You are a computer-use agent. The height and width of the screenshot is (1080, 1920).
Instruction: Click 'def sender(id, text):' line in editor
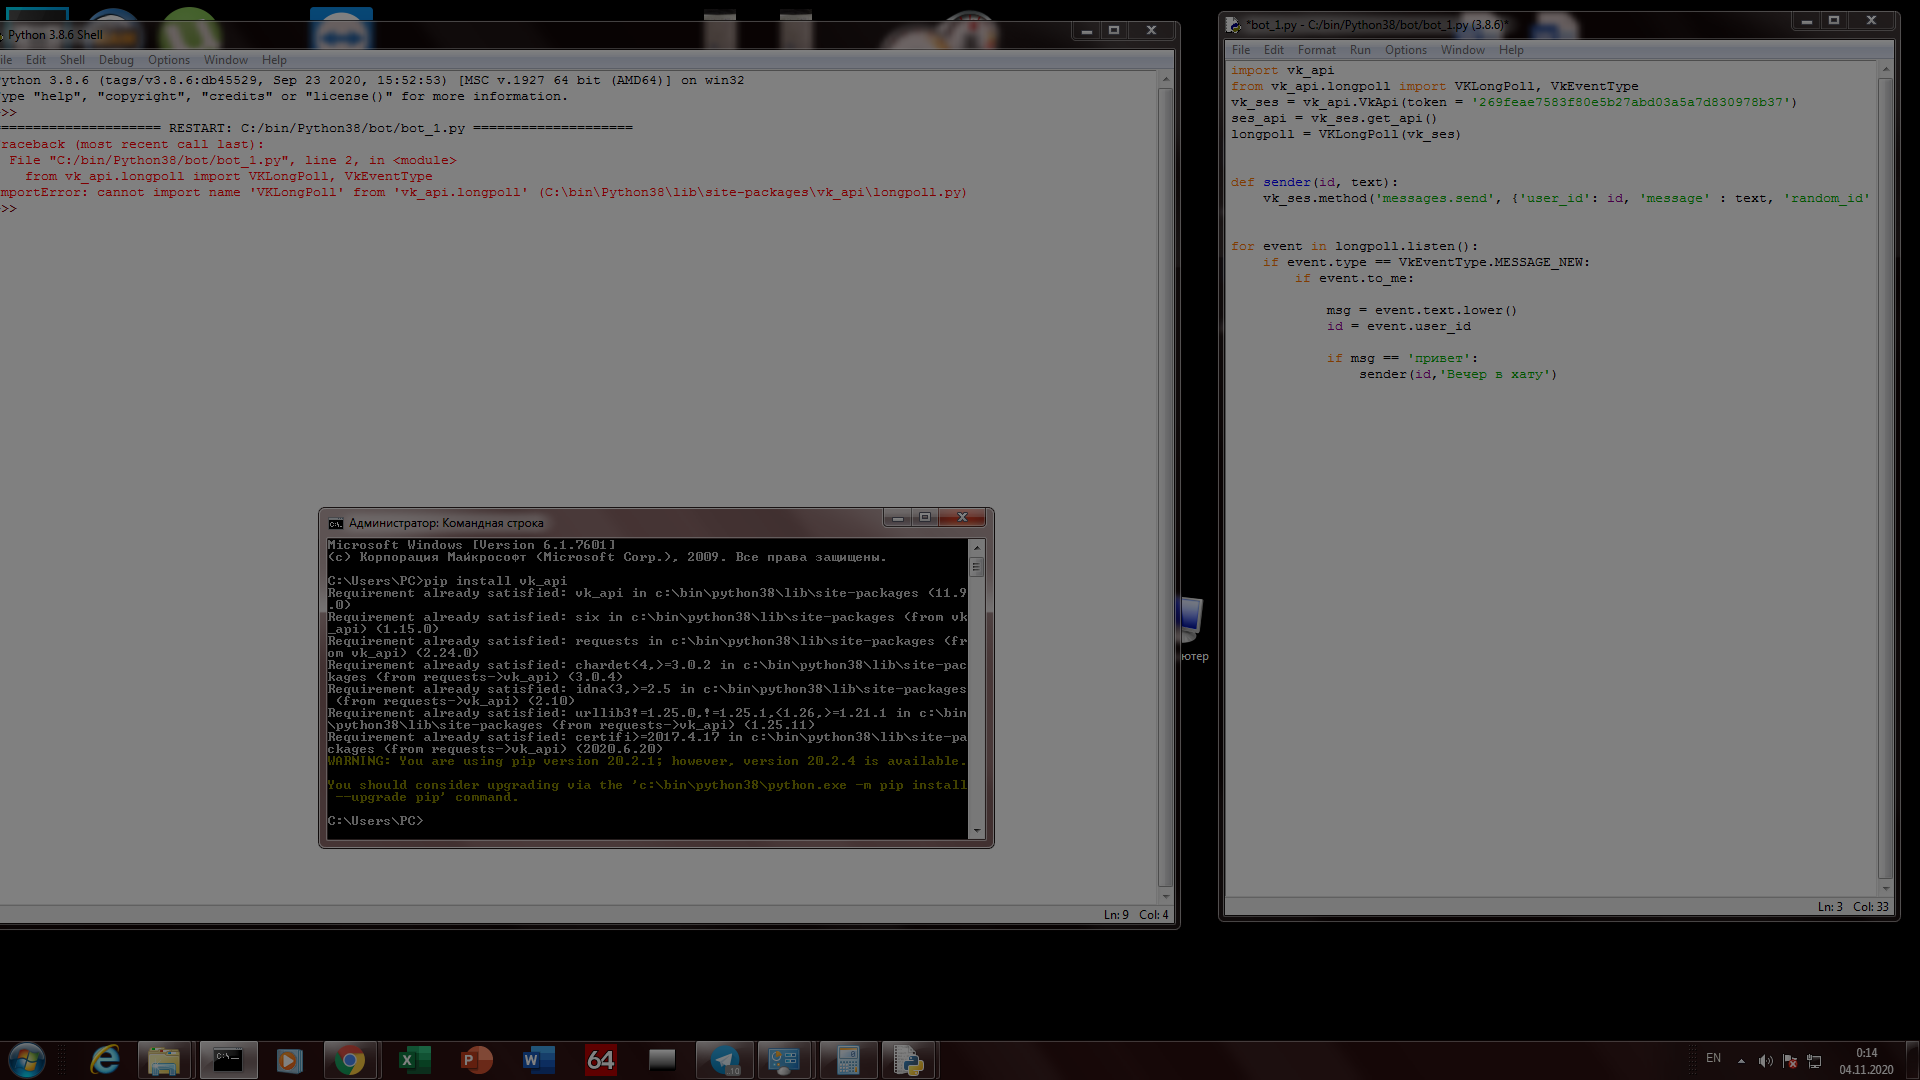(x=1313, y=182)
